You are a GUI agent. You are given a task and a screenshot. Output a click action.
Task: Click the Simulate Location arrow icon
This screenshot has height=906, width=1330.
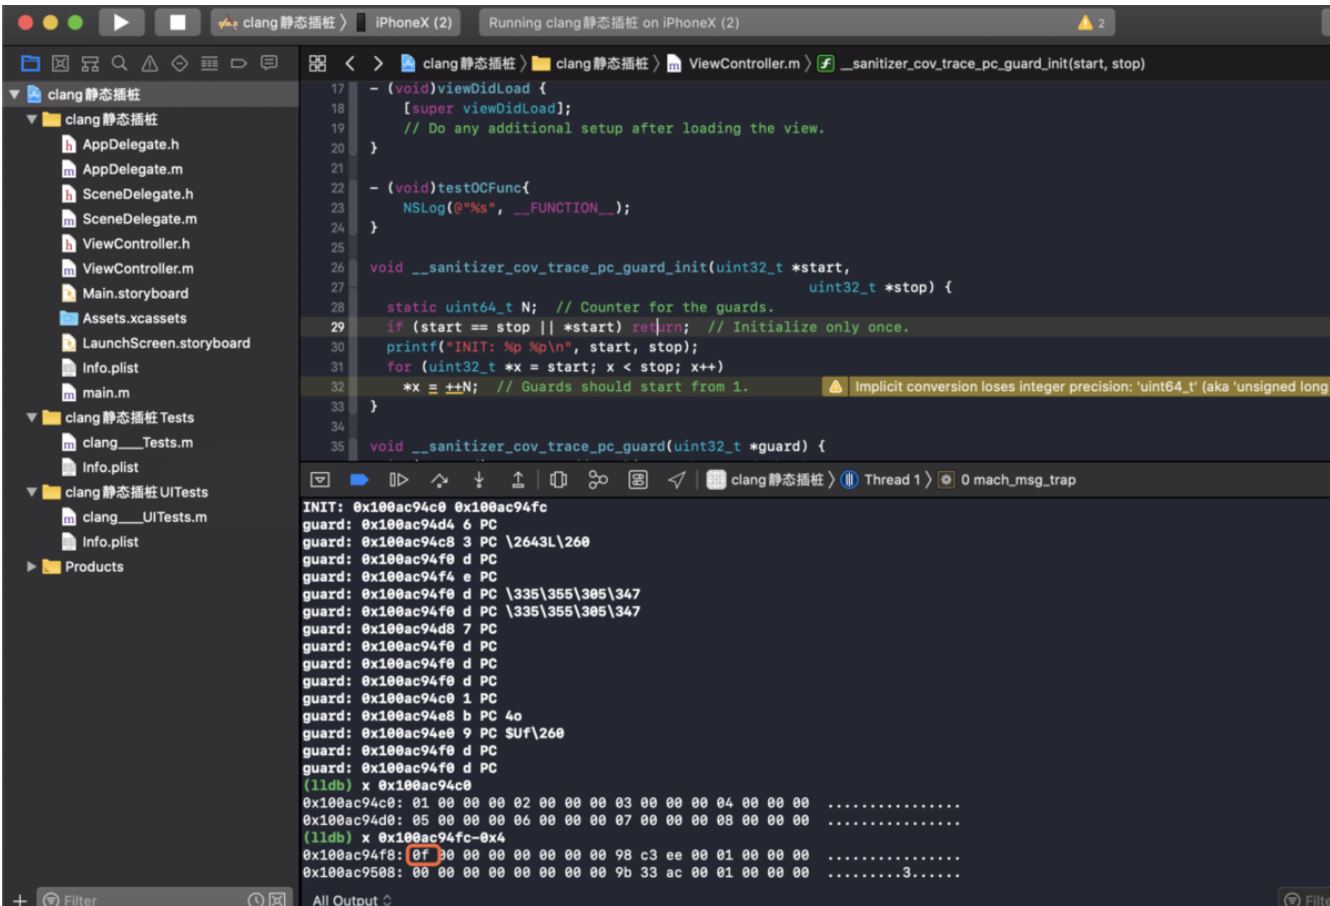[x=677, y=480]
